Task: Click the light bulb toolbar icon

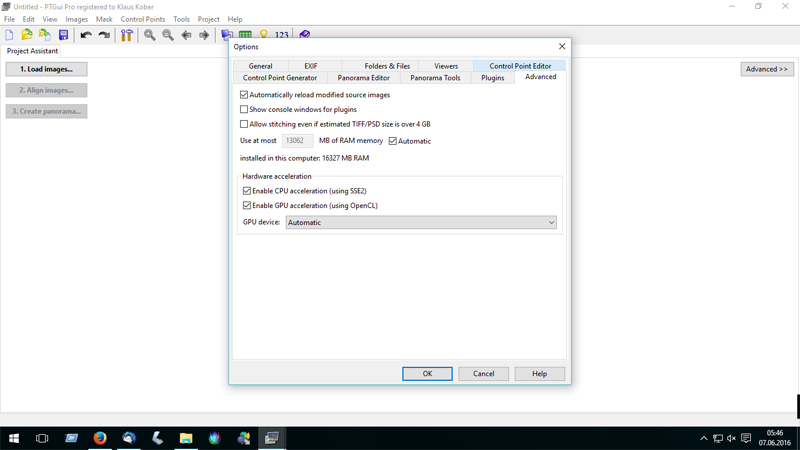Action: pyautogui.click(x=264, y=35)
